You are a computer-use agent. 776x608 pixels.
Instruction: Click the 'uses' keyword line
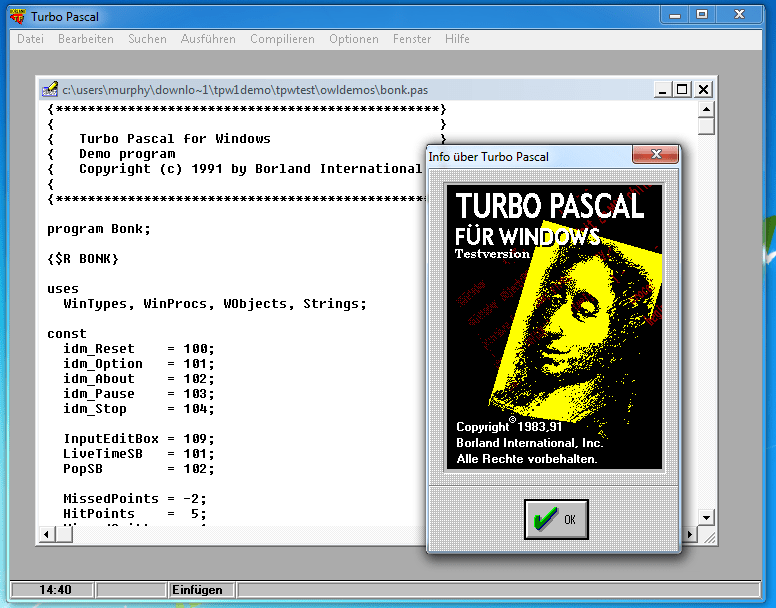point(63,289)
